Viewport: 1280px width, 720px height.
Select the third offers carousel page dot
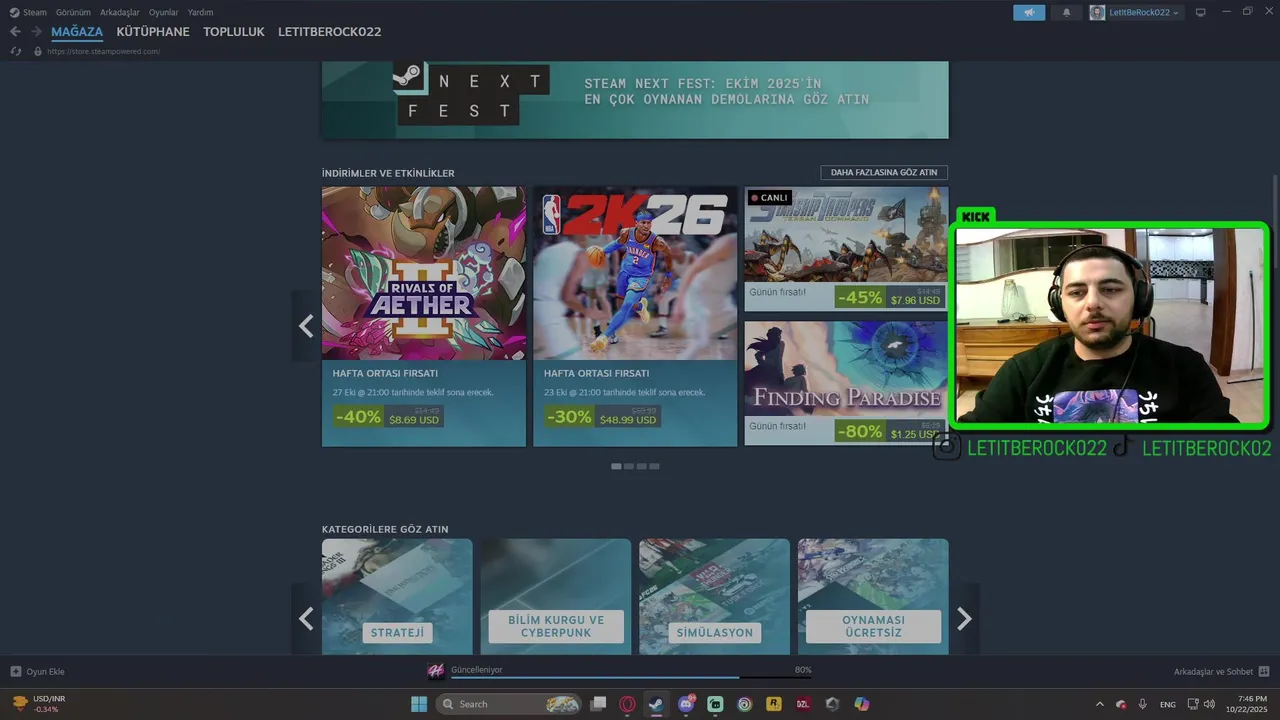click(x=642, y=466)
